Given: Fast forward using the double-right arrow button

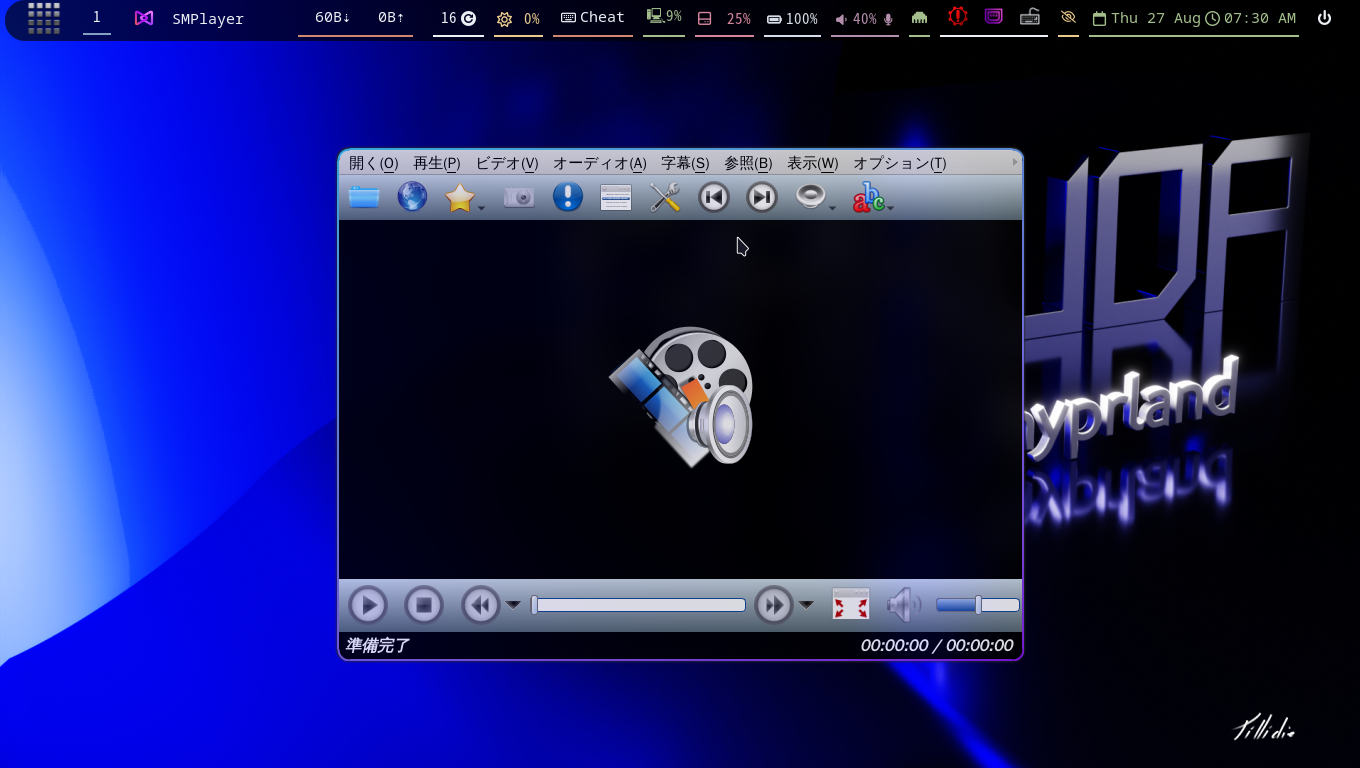Looking at the screenshot, I should pyautogui.click(x=773, y=605).
